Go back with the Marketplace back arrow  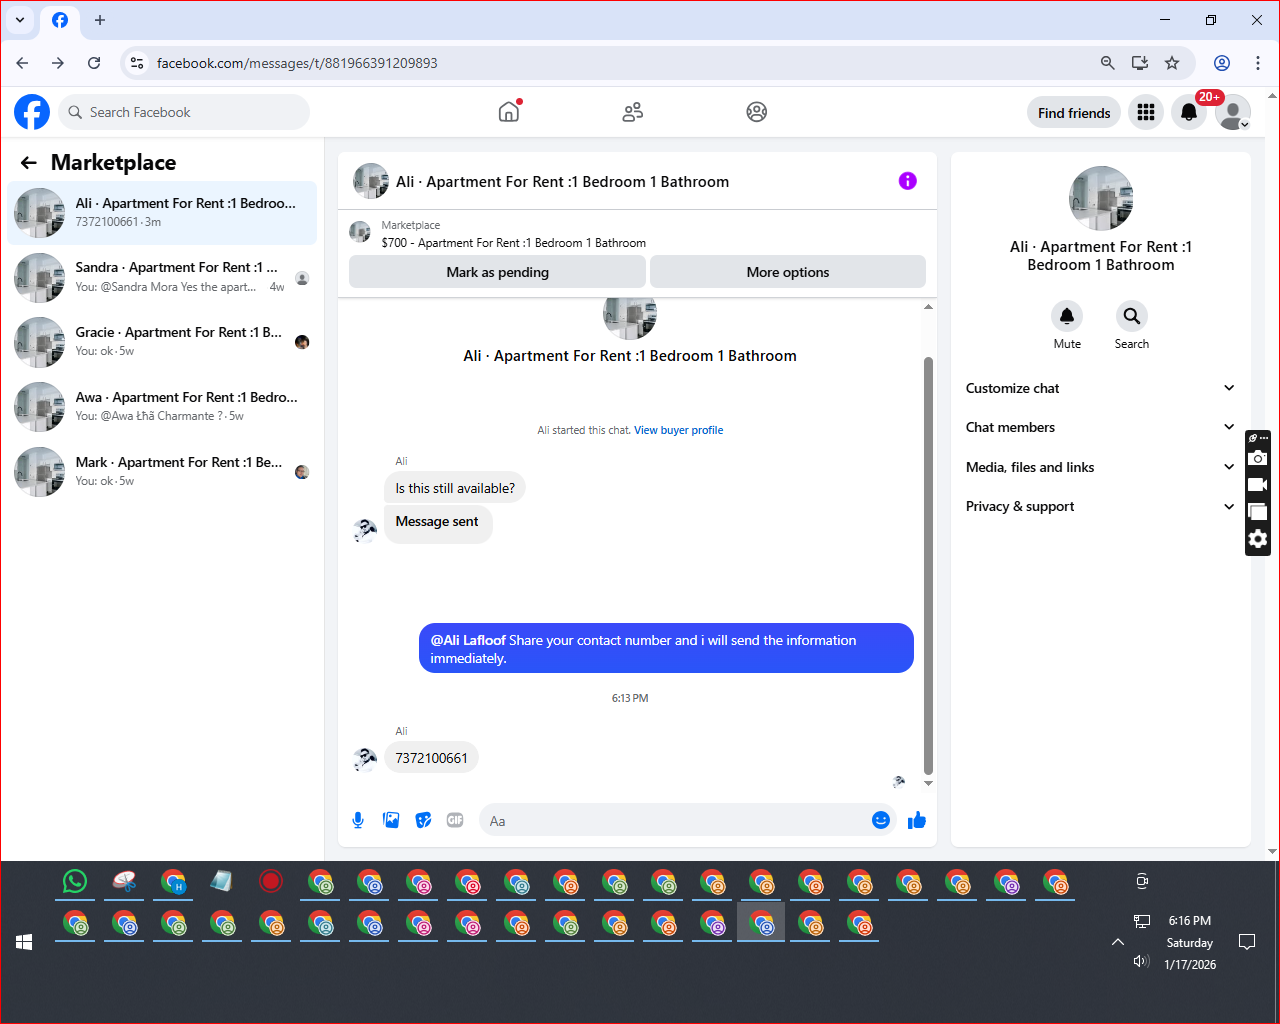tap(29, 163)
